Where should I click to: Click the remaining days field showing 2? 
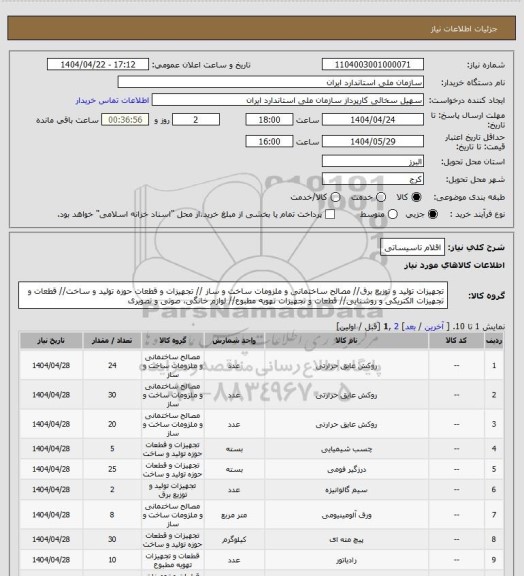point(196,120)
